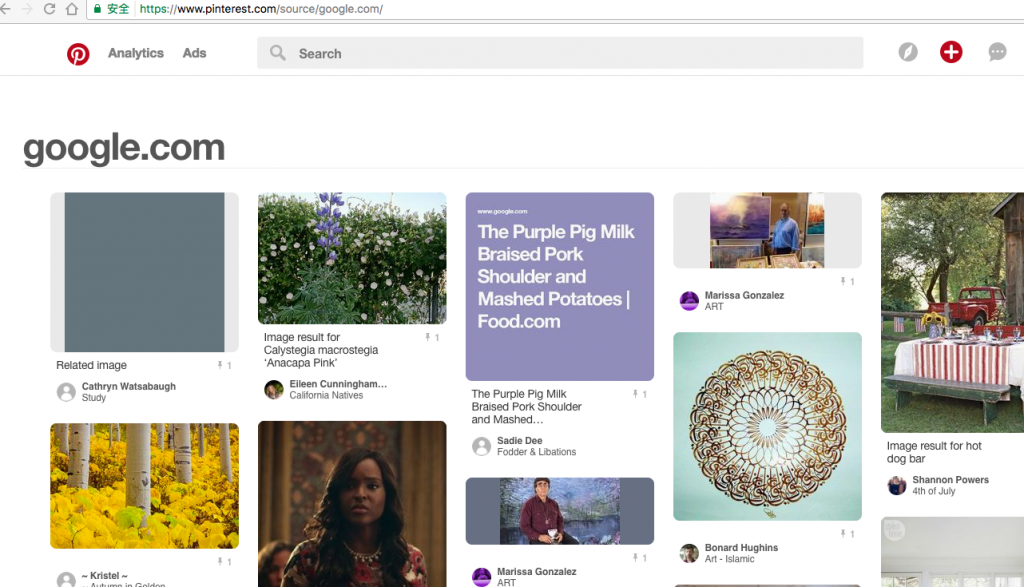Click the search magnifier icon
This screenshot has height=587, width=1024.
click(278, 53)
